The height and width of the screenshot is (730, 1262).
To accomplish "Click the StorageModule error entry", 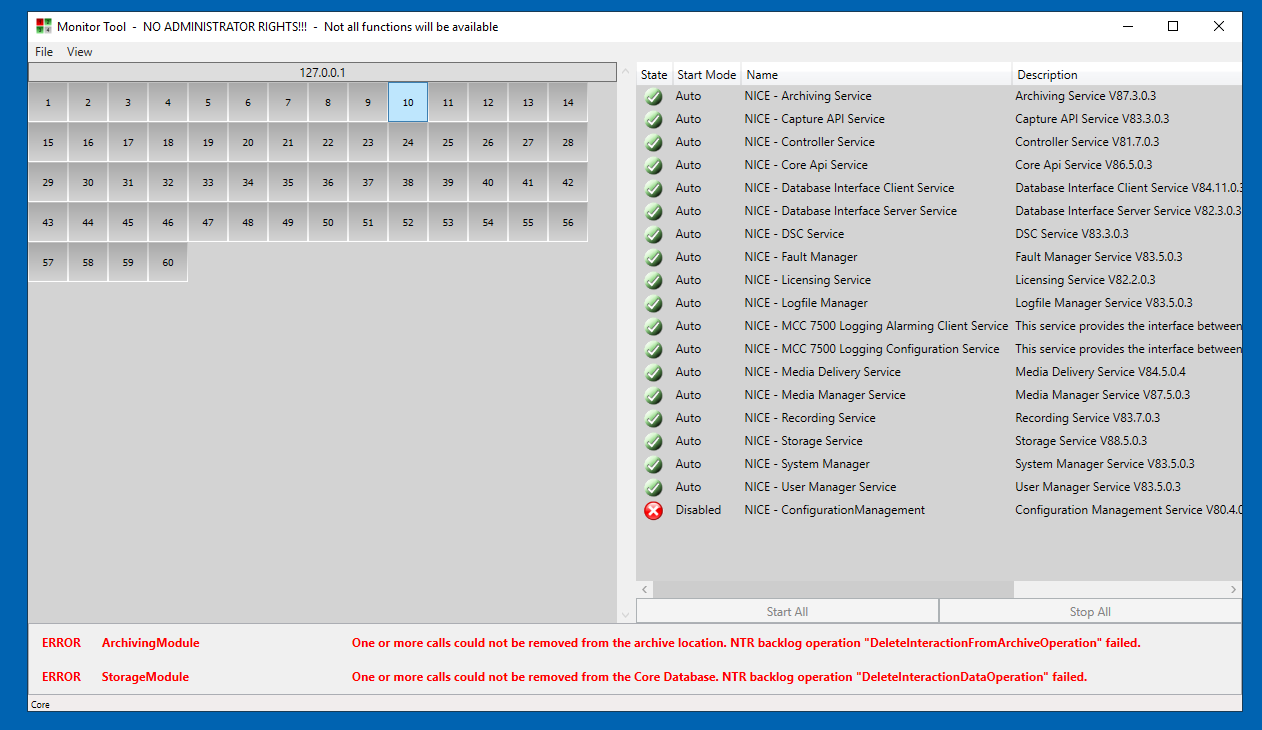I will 145,677.
